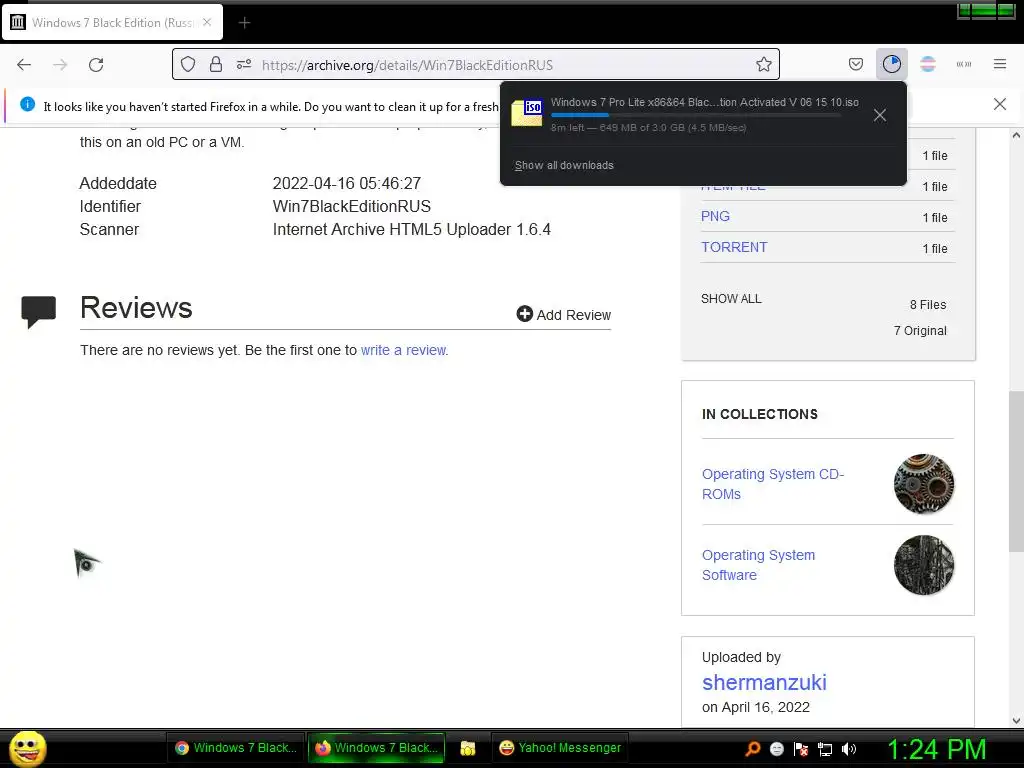Click the forward navigation arrow
Screen dimensions: 1024x768
click(60, 65)
